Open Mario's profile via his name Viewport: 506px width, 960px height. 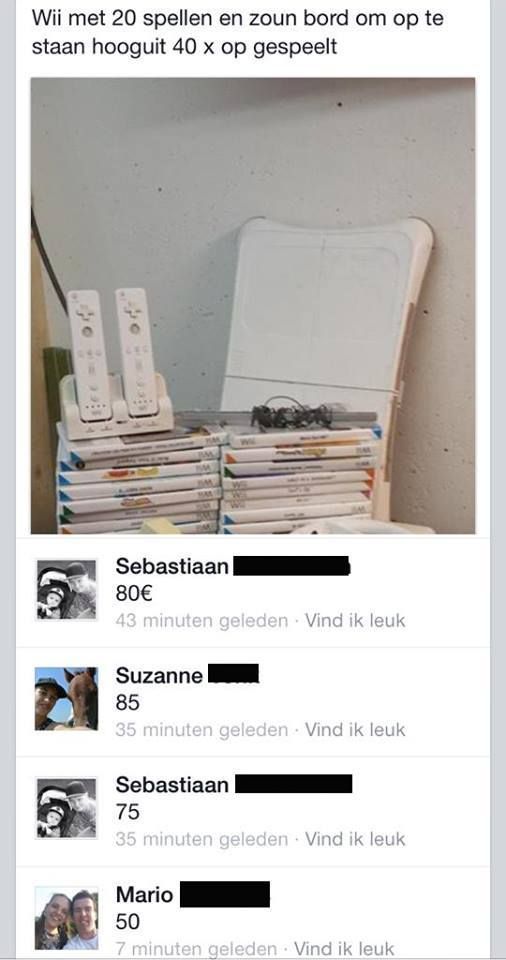(x=145, y=894)
